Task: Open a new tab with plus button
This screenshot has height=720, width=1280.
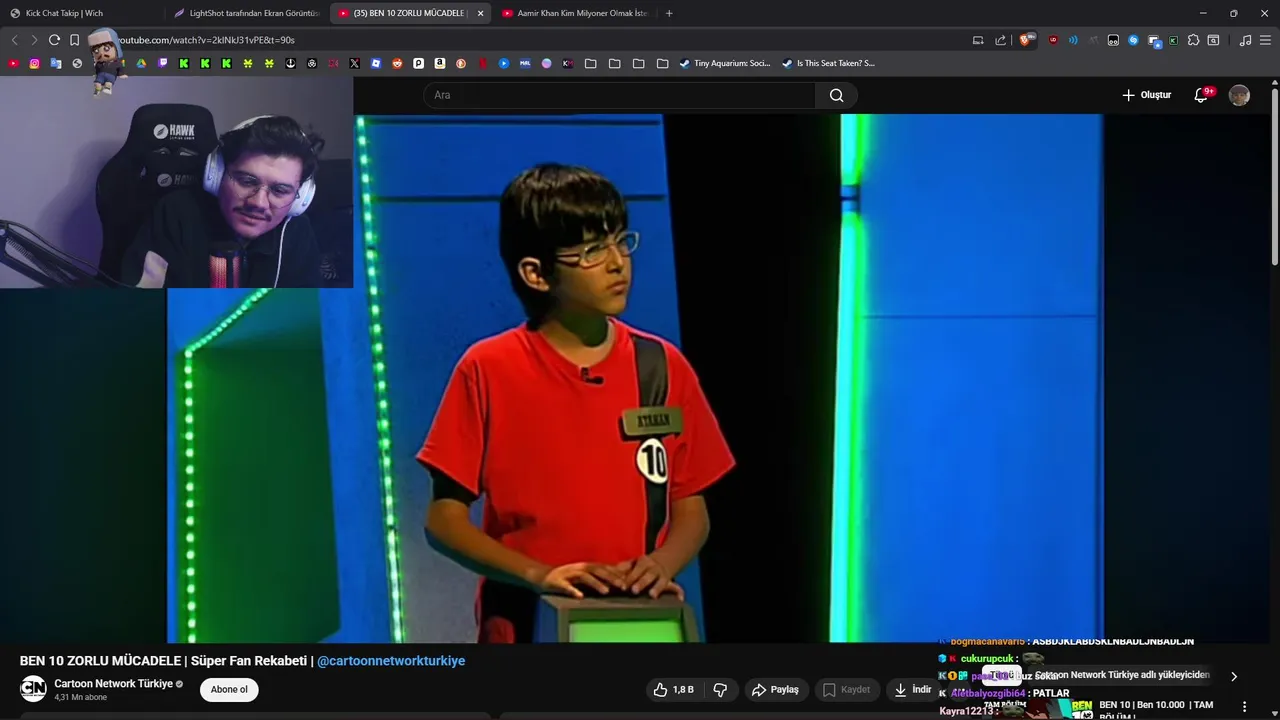Action: pyautogui.click(x=669, y=13)
